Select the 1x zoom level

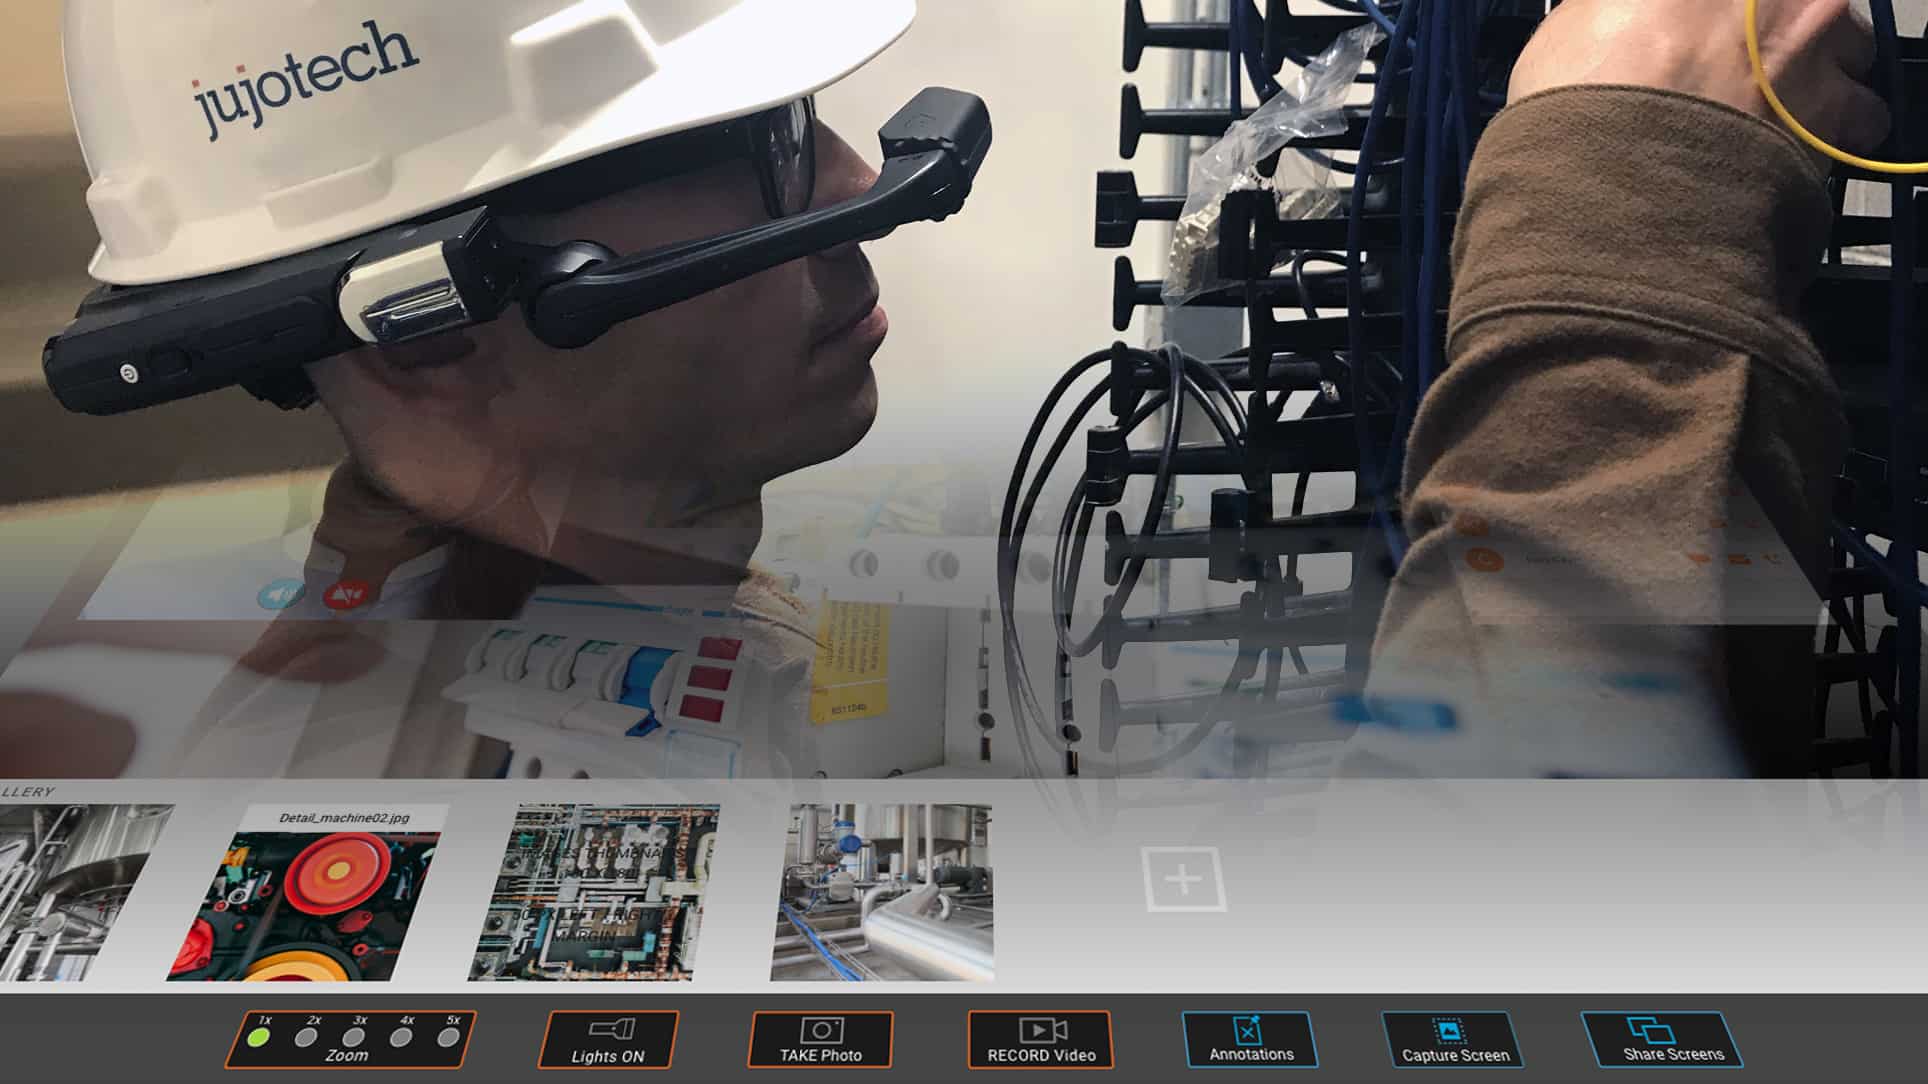(x=259, y=1037)
